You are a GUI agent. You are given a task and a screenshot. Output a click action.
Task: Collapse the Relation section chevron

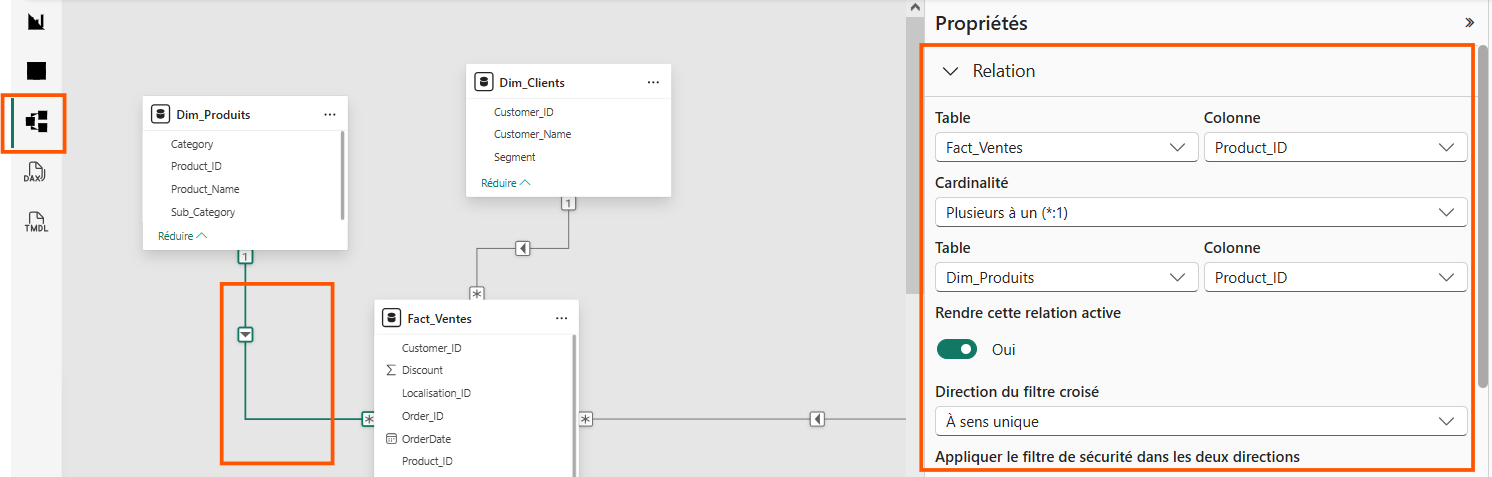point(951,71)
